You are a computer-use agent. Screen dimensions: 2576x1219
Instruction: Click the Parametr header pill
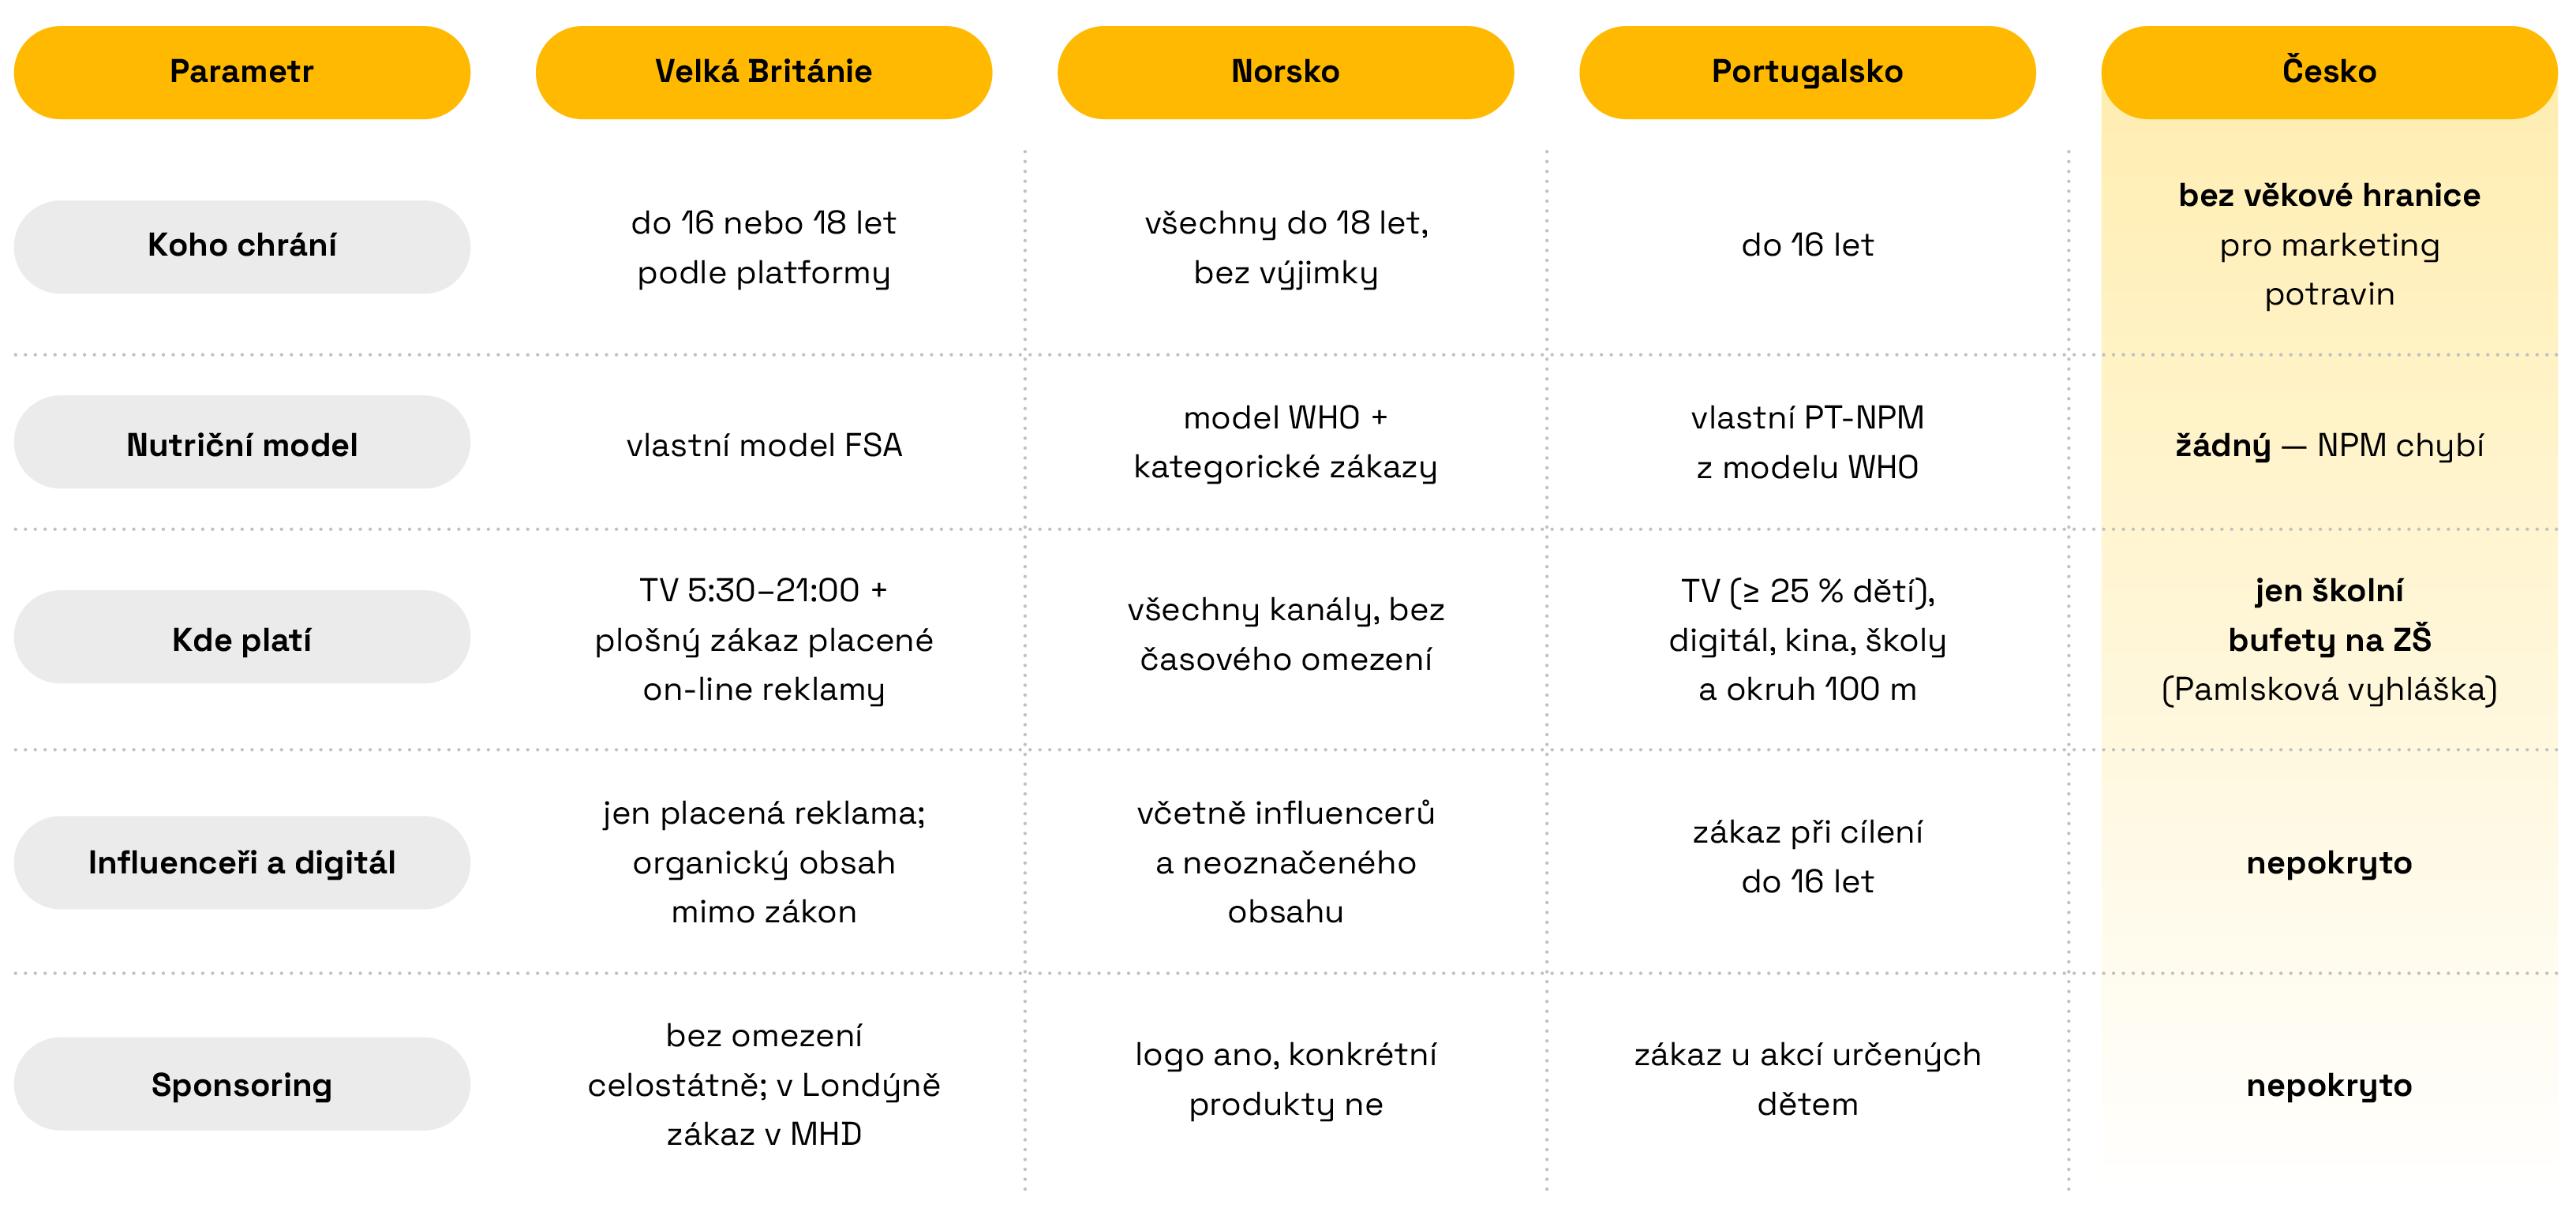click(241, 72)
